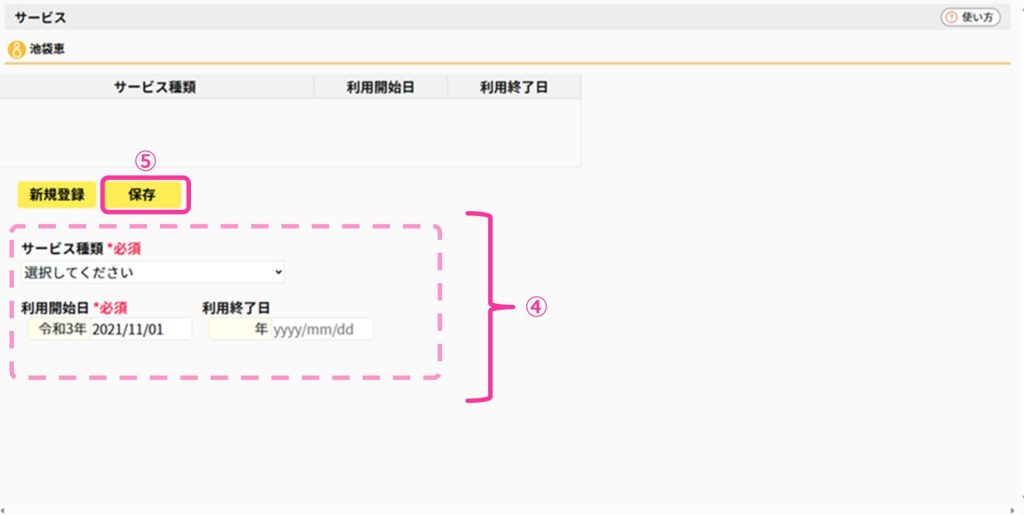The image size is (1024, 515).
Task: Click the 利用開始日 column header
Action: pos(381,87)
